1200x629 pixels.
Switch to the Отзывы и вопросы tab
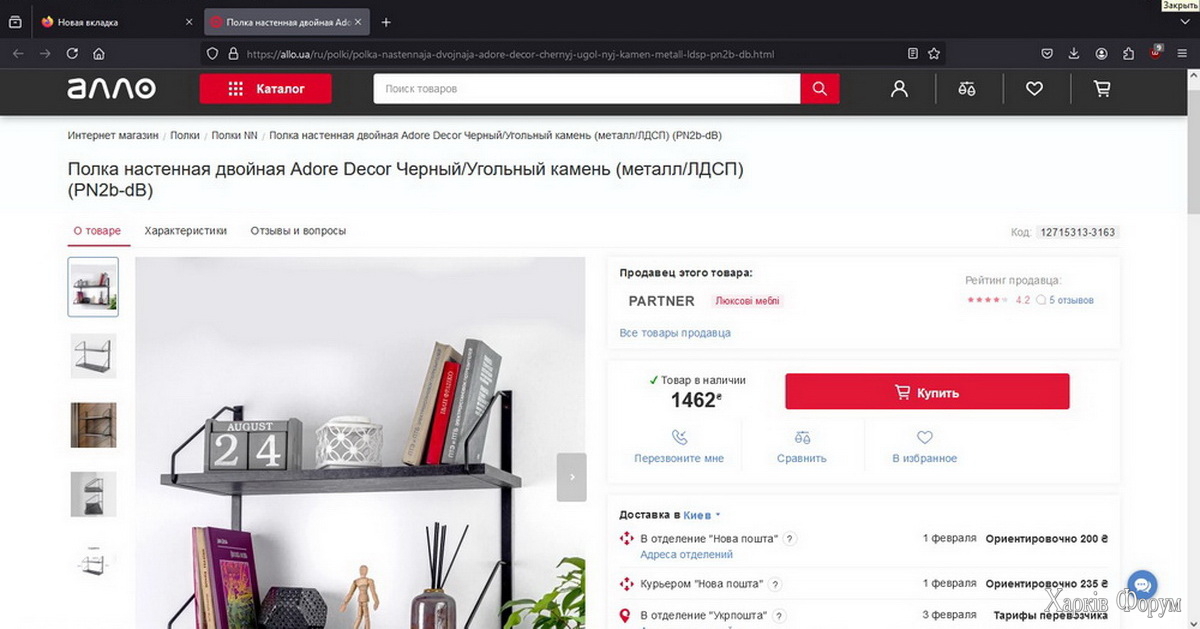(x=298, y=231)
